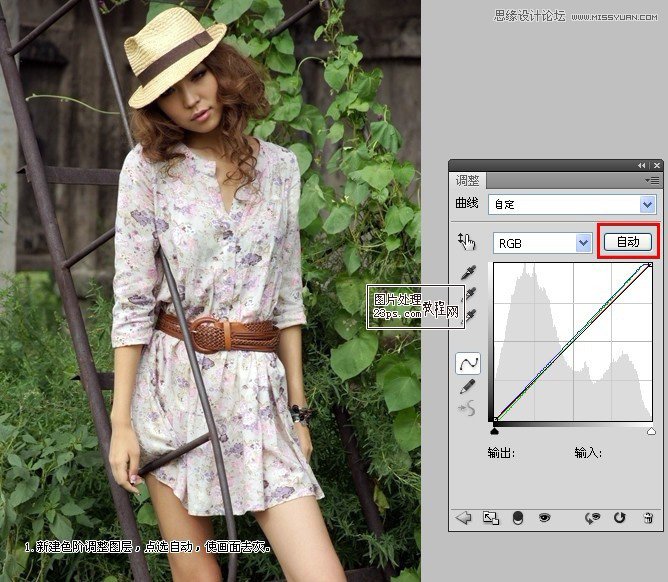This screenshot has height=582, width=668.
Task: Clip the adjustment to the layer below
Action: click(x=518, y=518)
